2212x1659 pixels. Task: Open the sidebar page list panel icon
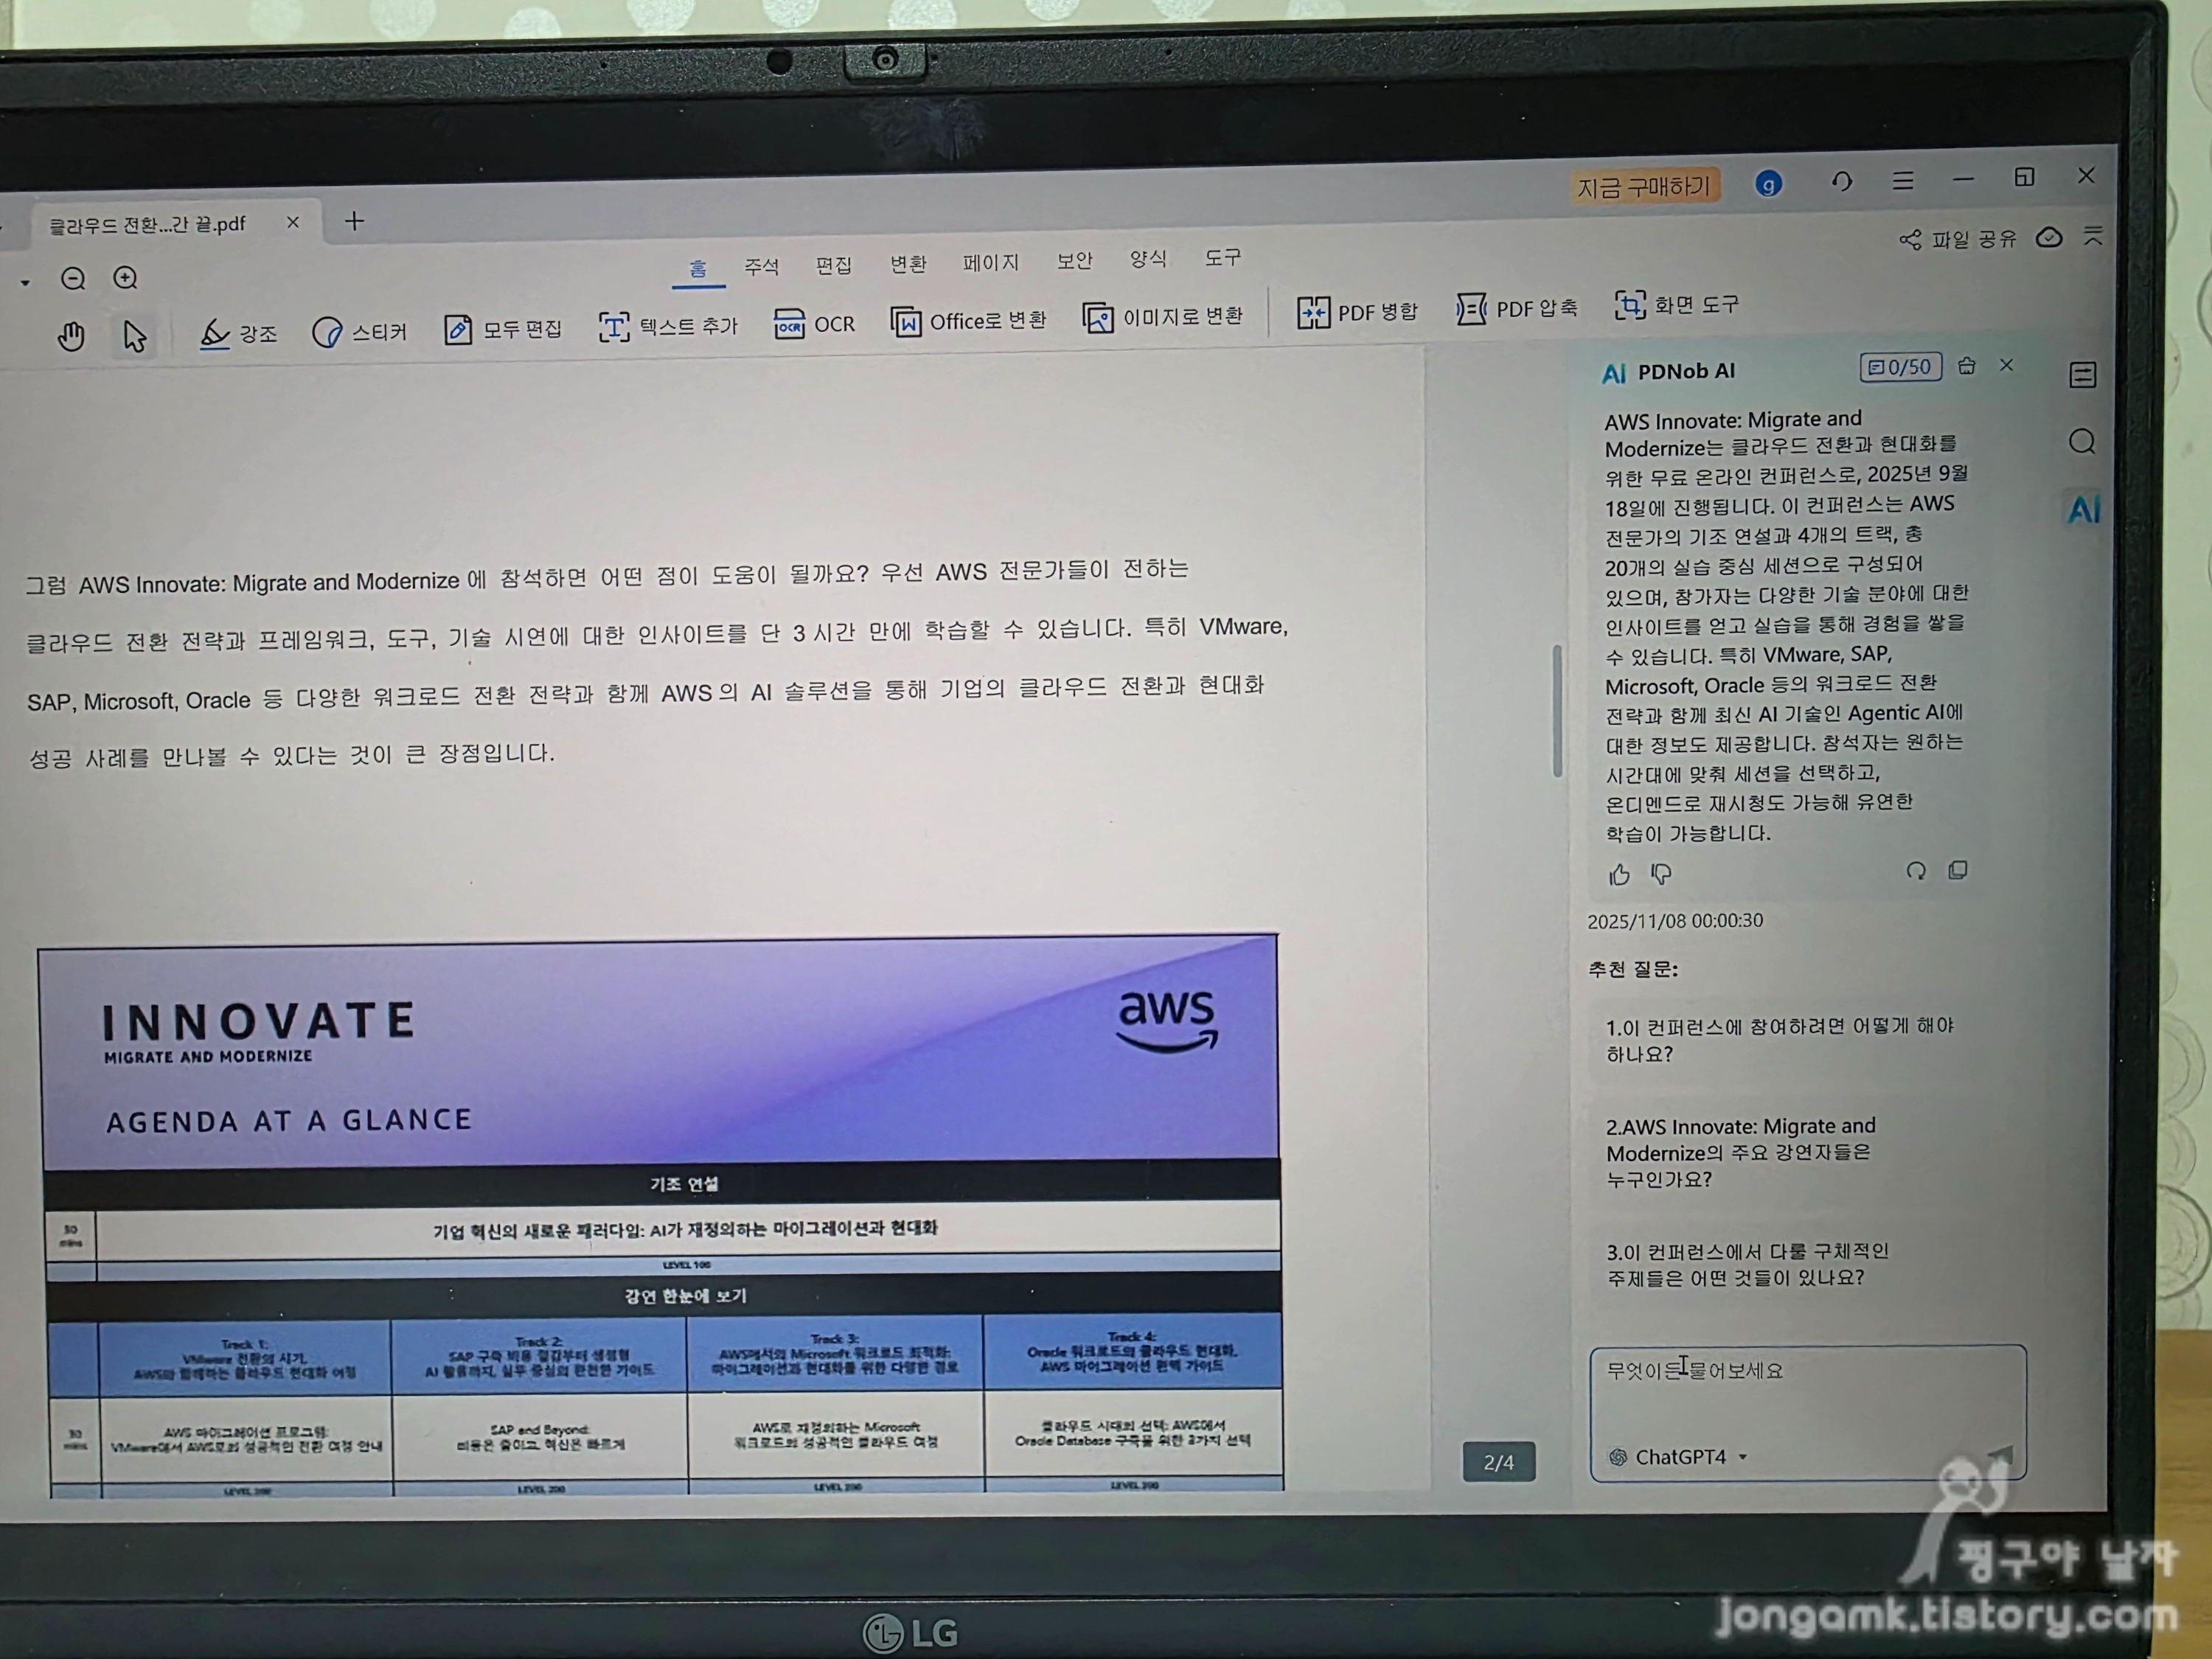click(x=2082, y=375)
